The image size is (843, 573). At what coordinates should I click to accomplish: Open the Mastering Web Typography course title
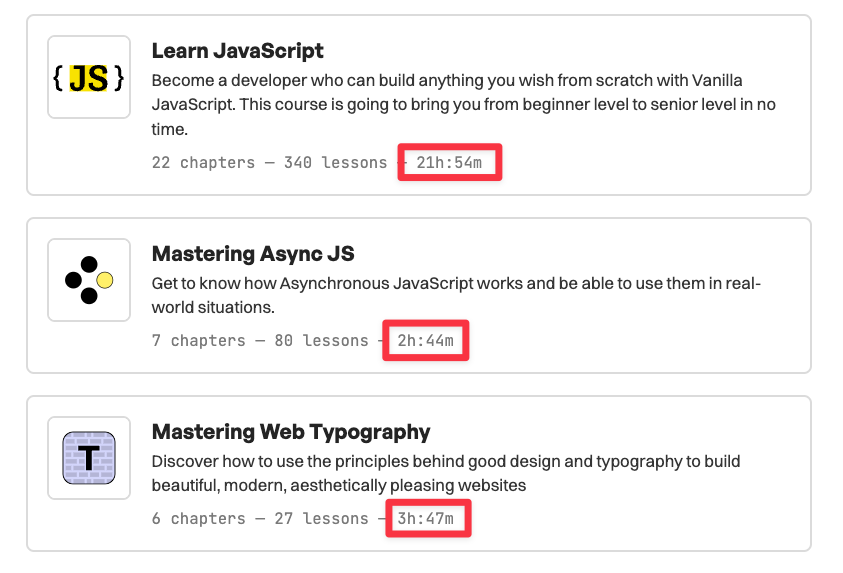pyautogui.click(x=291, y=432)
